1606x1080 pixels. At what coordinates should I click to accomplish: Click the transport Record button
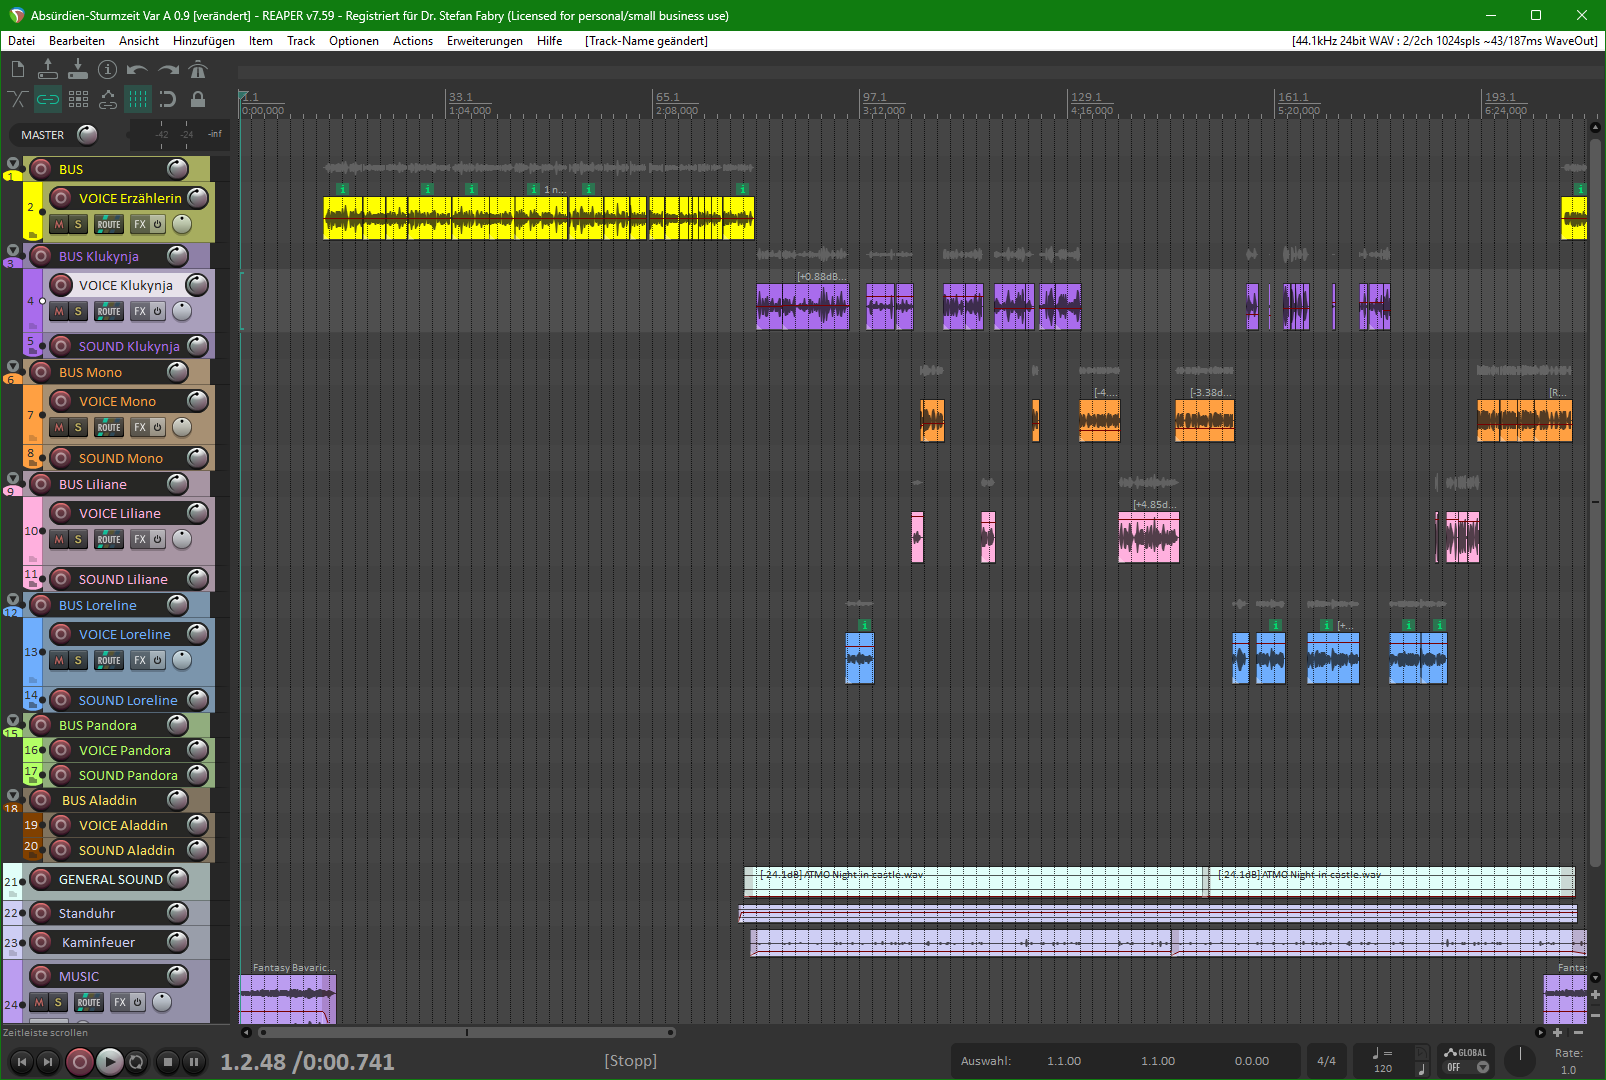pos(80,1061)
